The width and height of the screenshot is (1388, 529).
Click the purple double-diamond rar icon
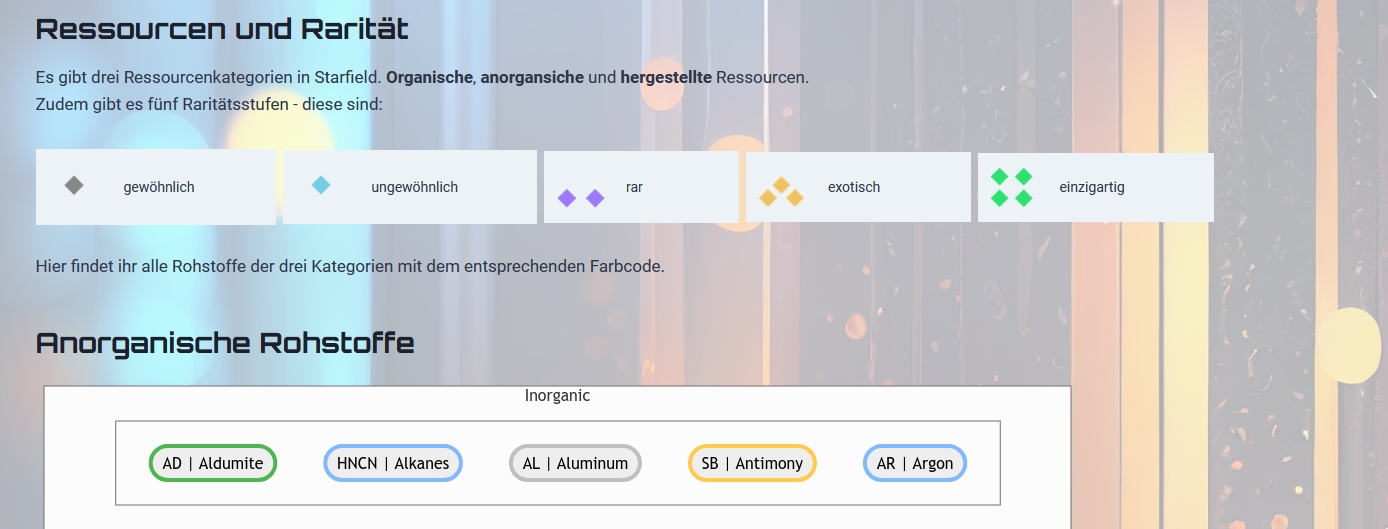click(x=581, y=198)
